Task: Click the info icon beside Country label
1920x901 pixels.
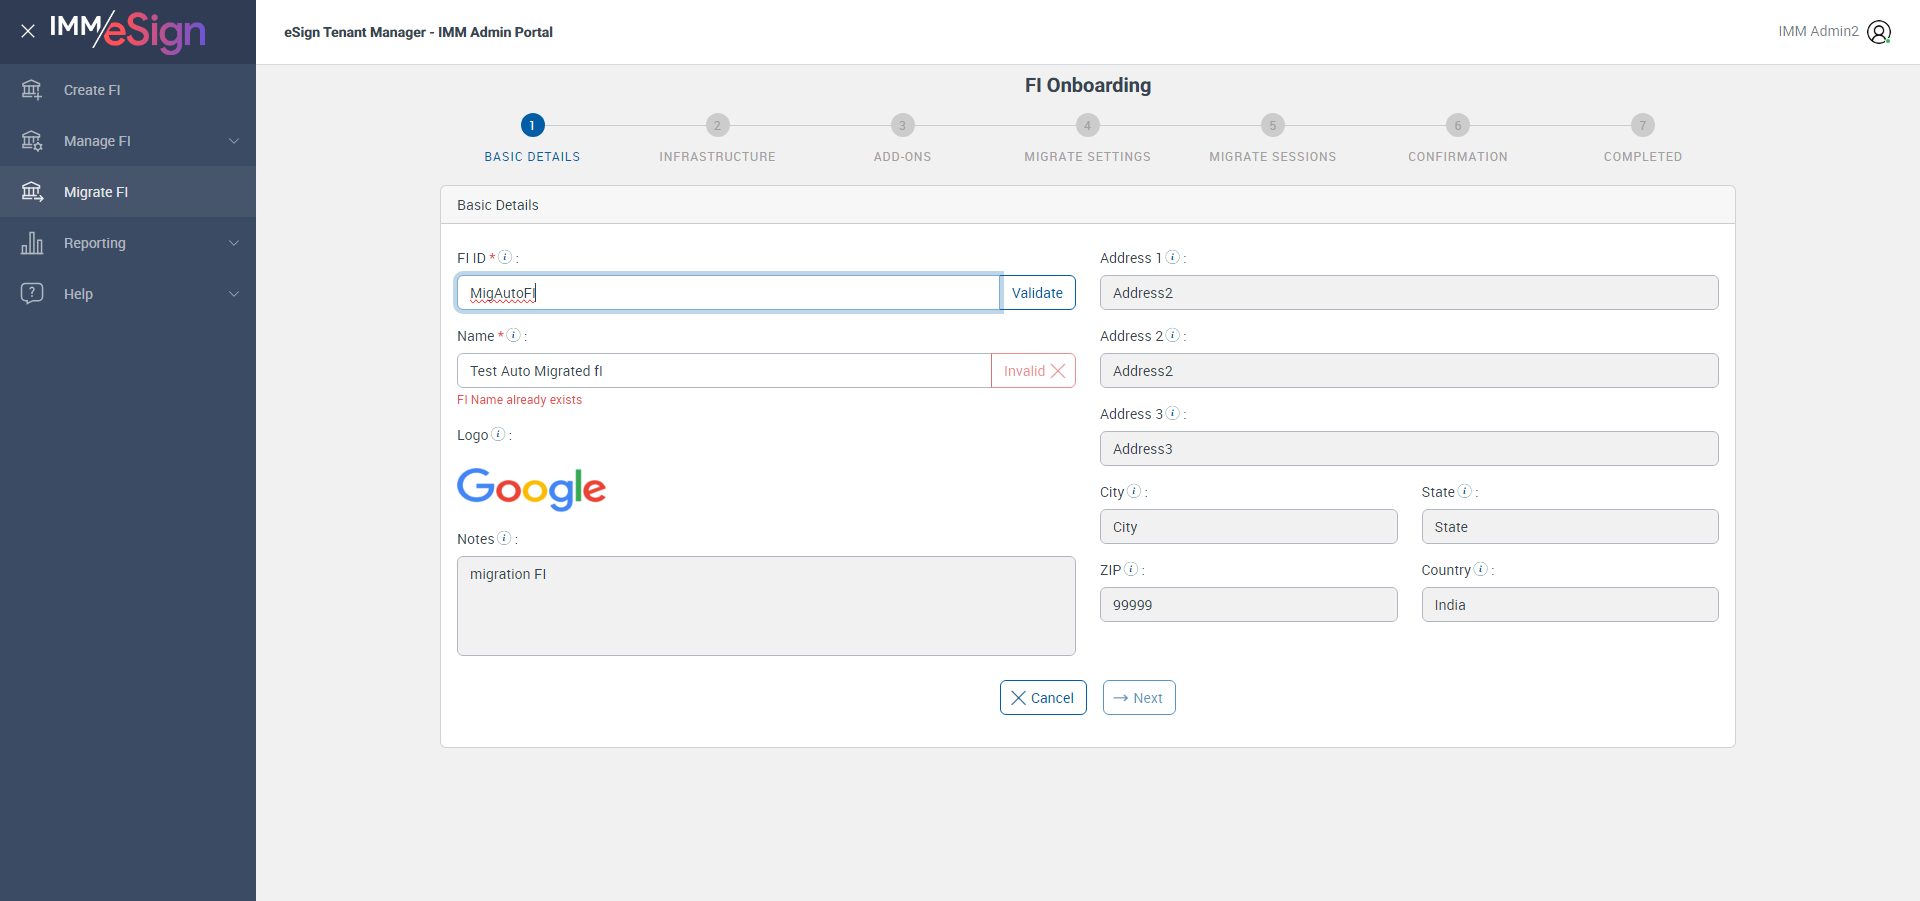Action: (x=1480, y=569)
